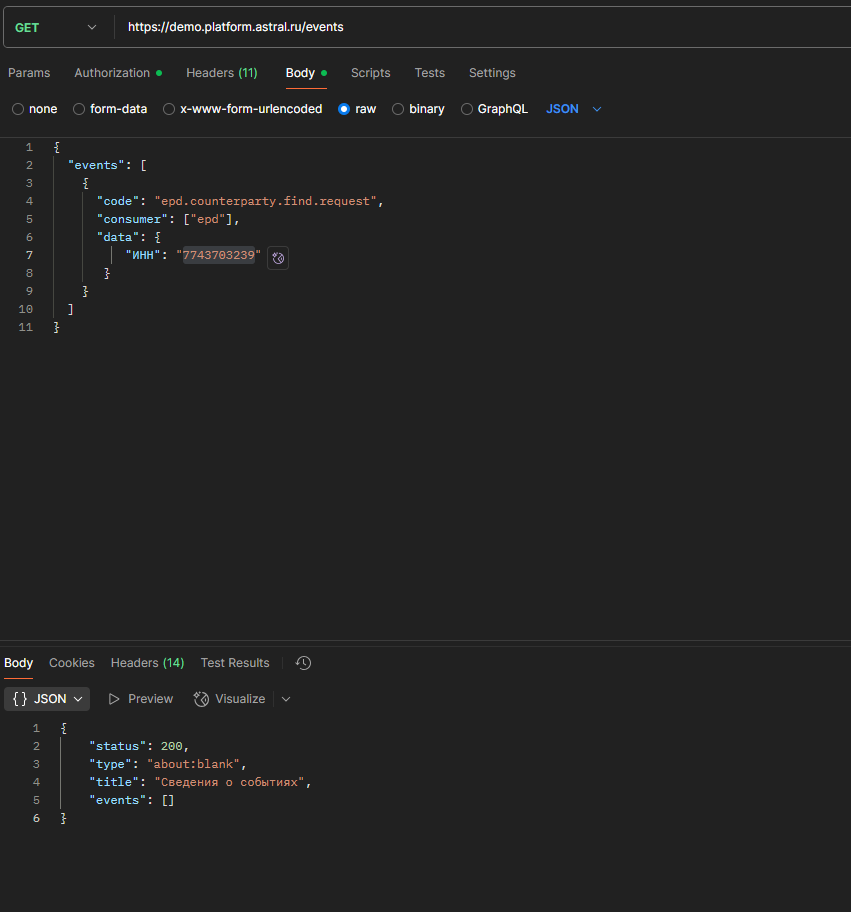Choose the GraphQL body type

pos(467,109)
